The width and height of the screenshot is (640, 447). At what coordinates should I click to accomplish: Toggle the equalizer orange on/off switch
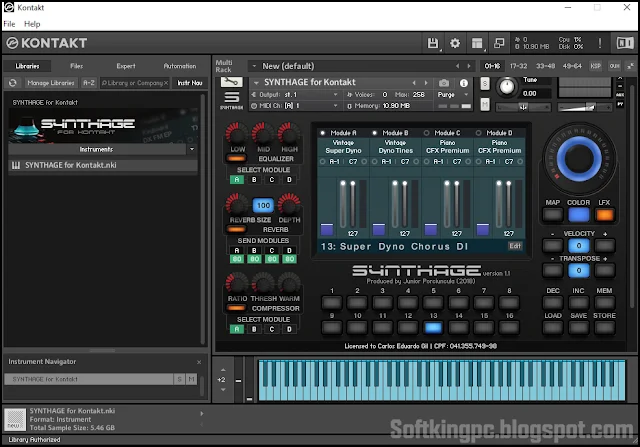coord(236,158)
